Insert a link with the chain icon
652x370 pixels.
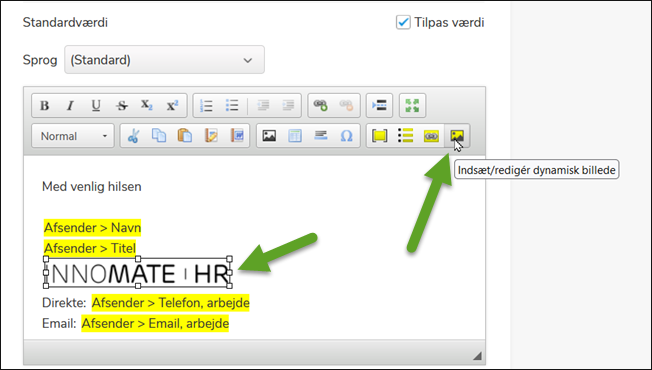[321, 106]
